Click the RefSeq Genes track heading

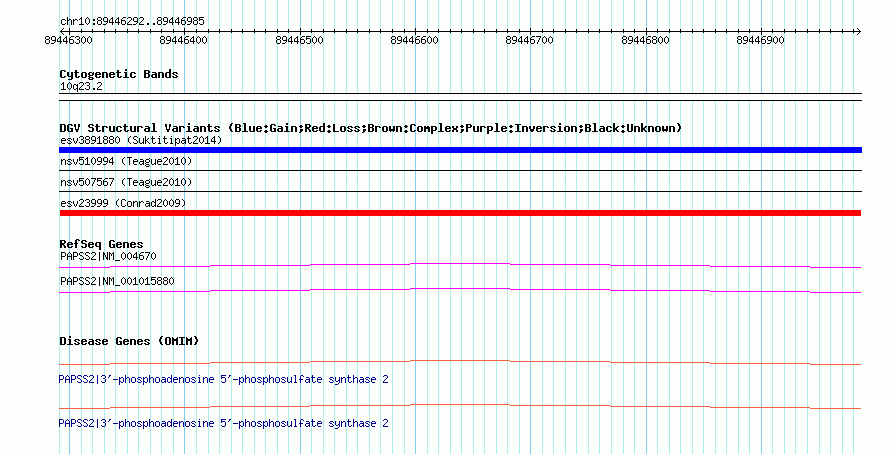point(101,244)
